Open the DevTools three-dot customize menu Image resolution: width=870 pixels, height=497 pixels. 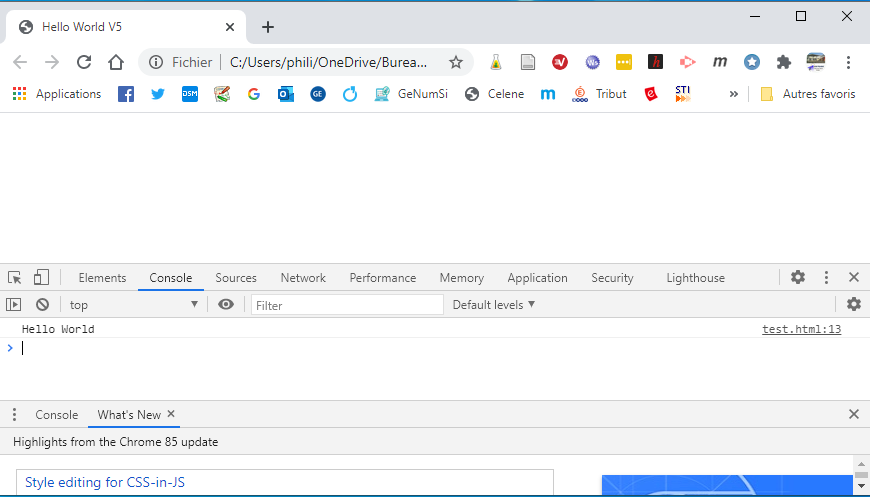coord(826,278)
